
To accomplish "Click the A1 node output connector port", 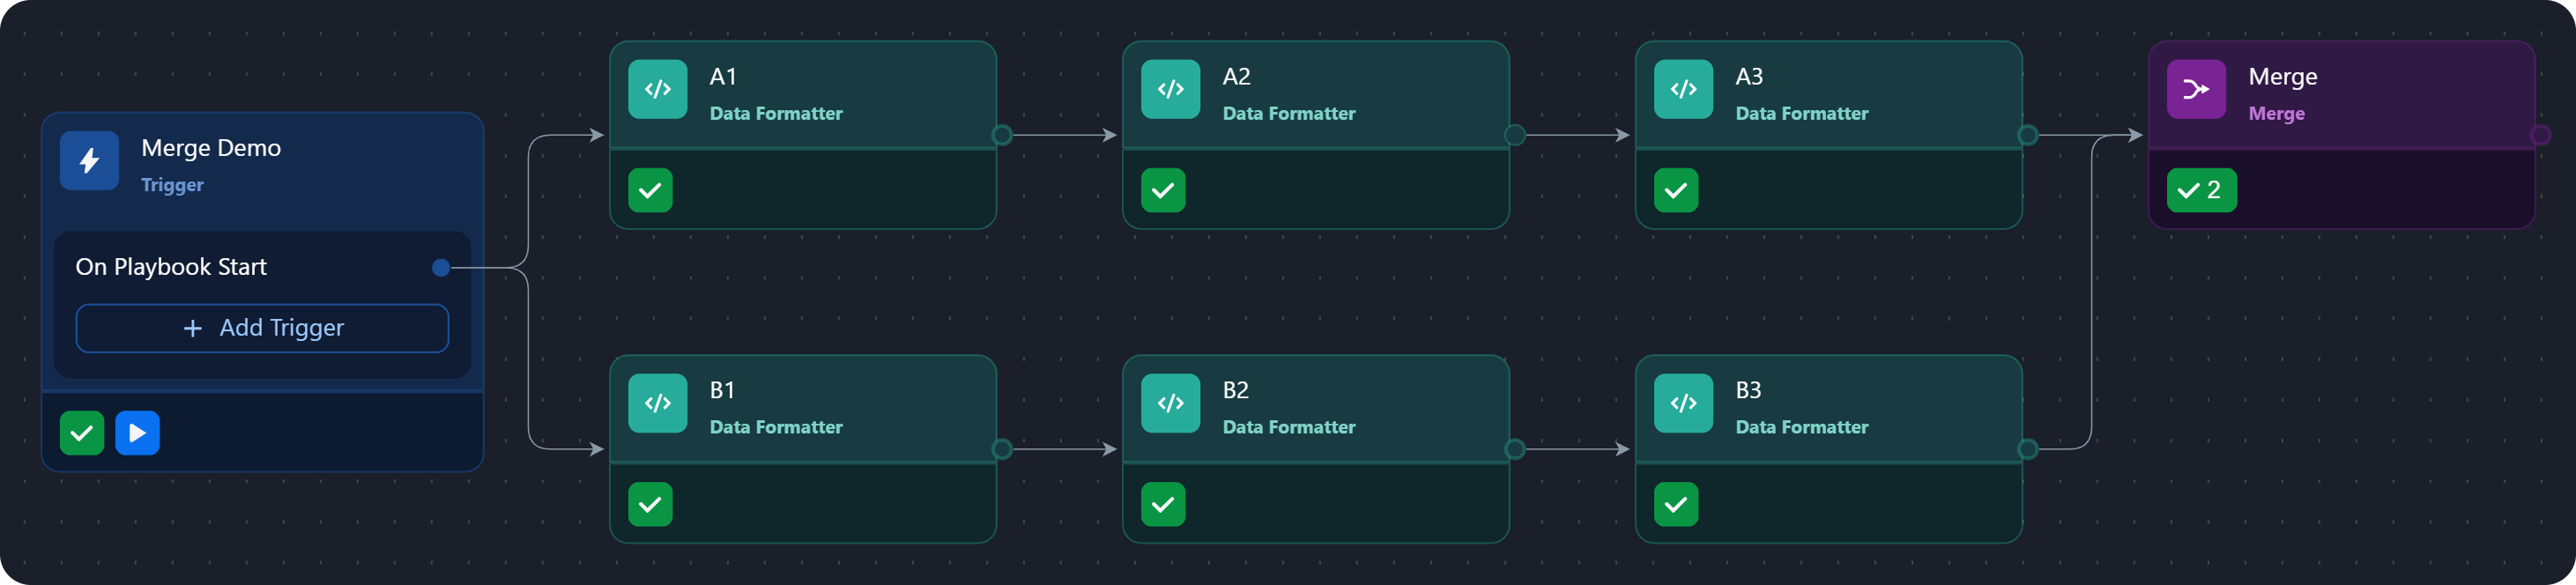I will click(1002, 135).
